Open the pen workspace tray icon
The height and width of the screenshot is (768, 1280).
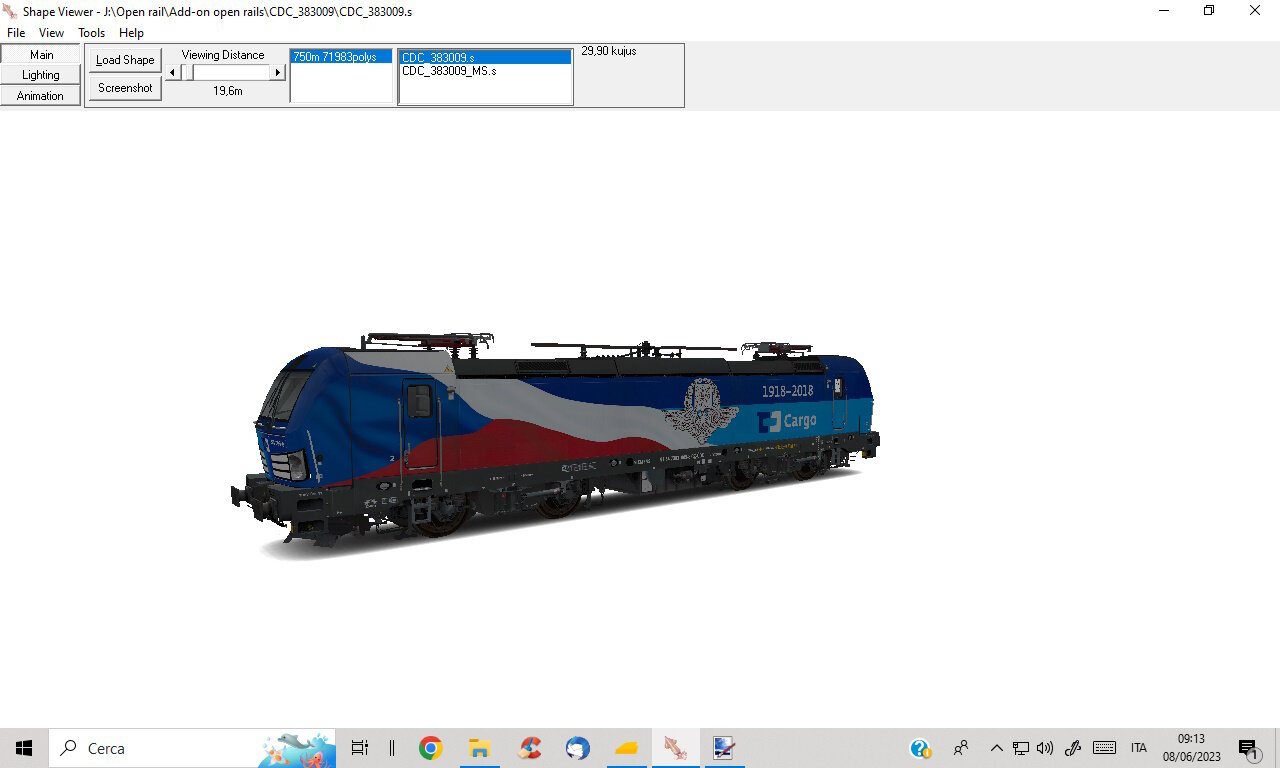(x=1073, y=748)
